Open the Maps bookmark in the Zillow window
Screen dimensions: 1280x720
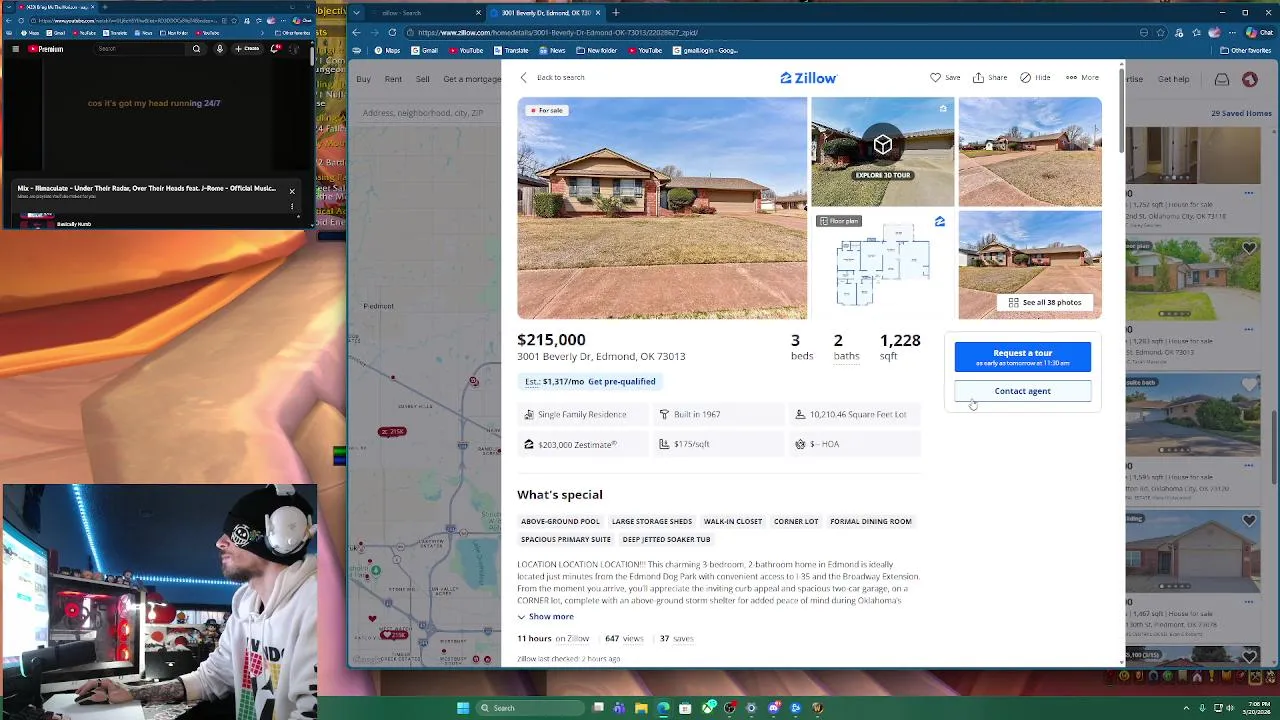(x=388, y=50)
